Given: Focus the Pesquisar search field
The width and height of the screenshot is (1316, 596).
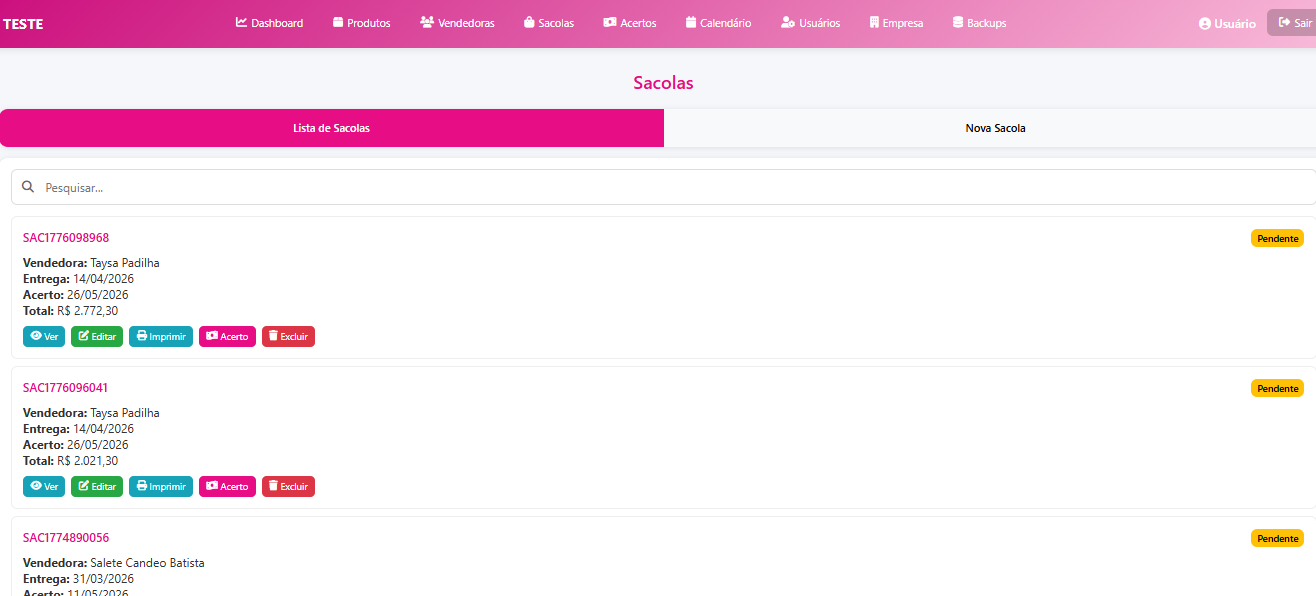Looking at the screenshot, I should click(664, 187).
